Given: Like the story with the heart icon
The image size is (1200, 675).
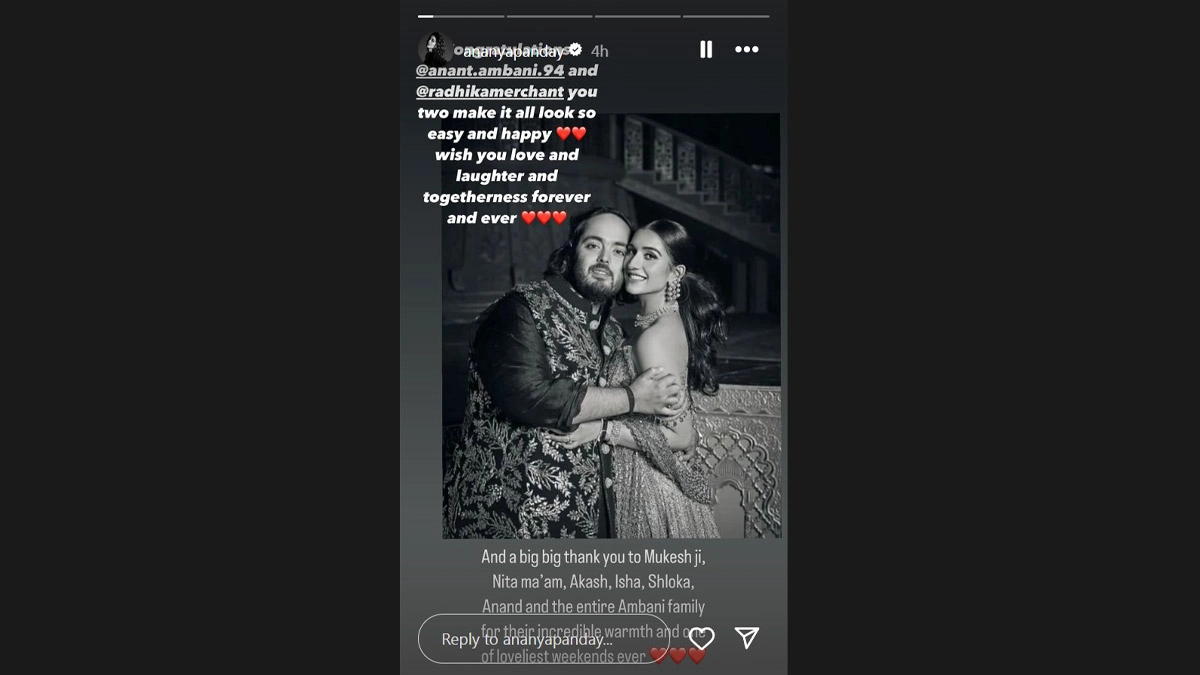Looking at the screenshot, I should pos(702,638).
